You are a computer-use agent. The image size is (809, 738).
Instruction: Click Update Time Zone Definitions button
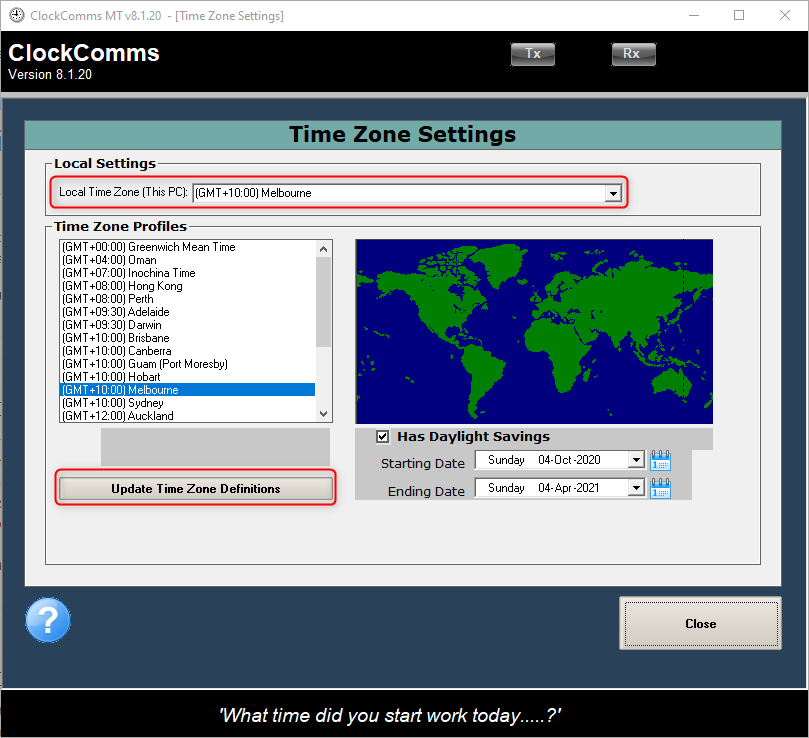[196, 489]
